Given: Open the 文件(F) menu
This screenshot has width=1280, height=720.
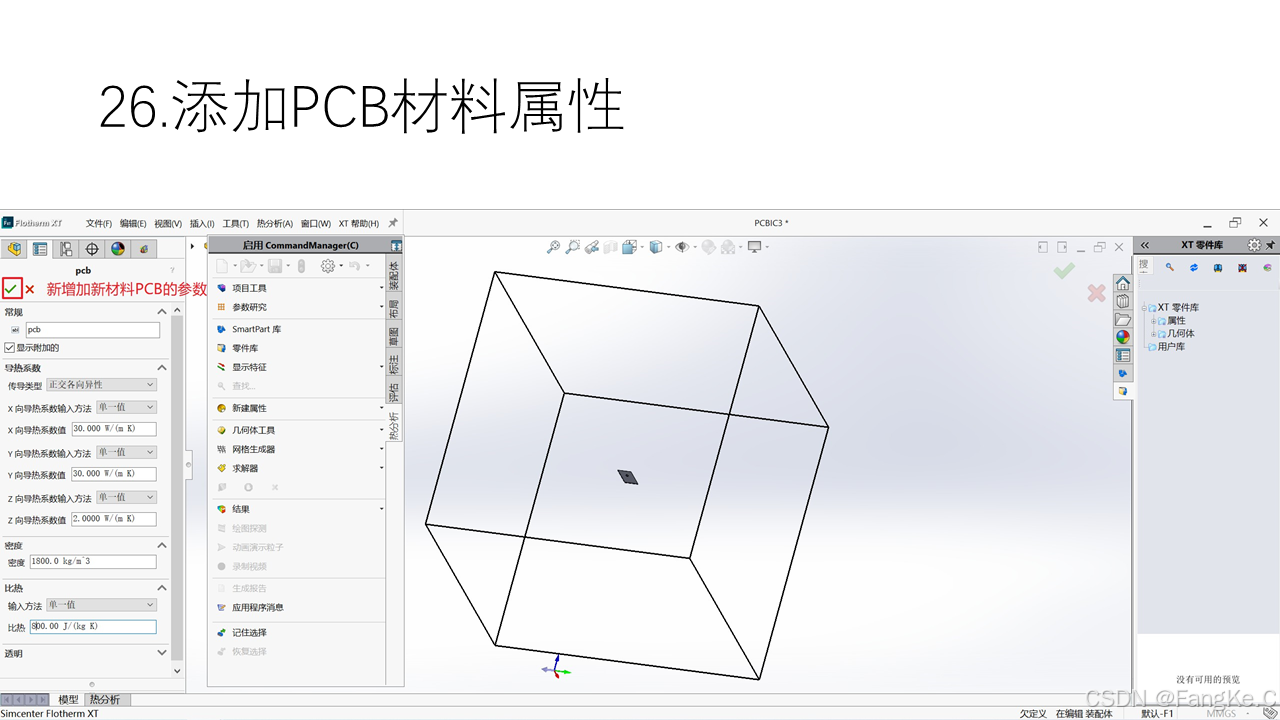Looking at the screenshot, I should (x=99, y=224).
